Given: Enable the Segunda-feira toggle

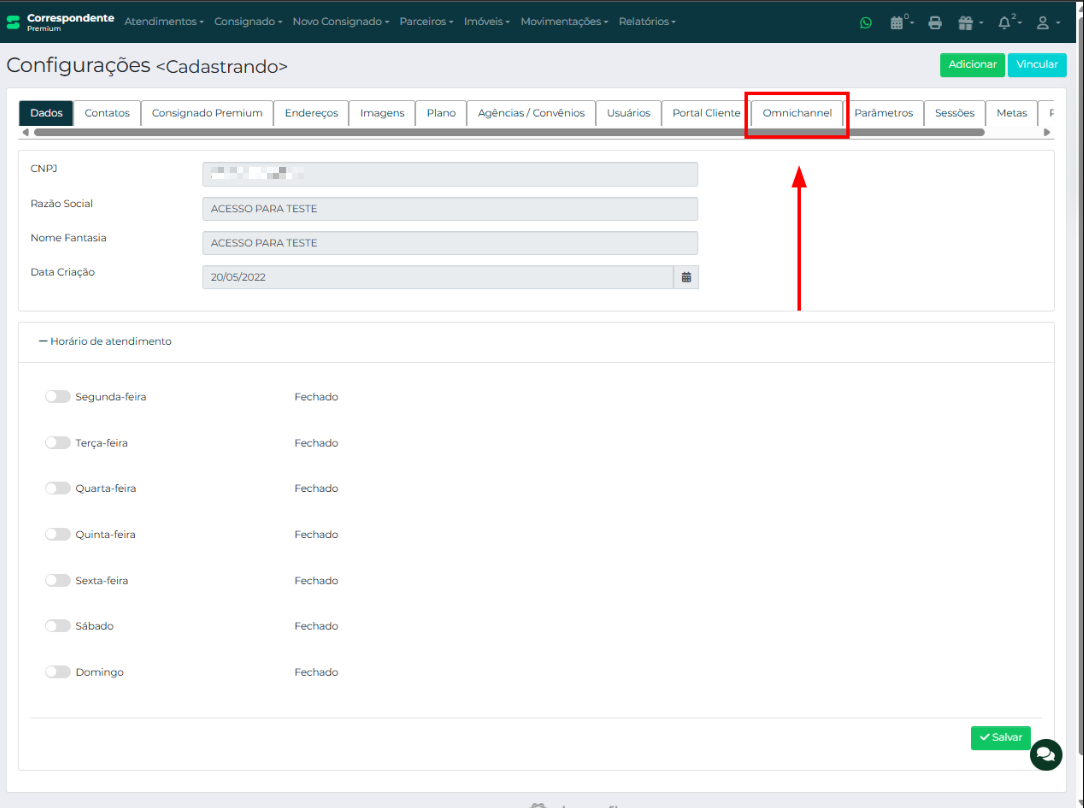Looking at the screenshot, I should 57,397.
